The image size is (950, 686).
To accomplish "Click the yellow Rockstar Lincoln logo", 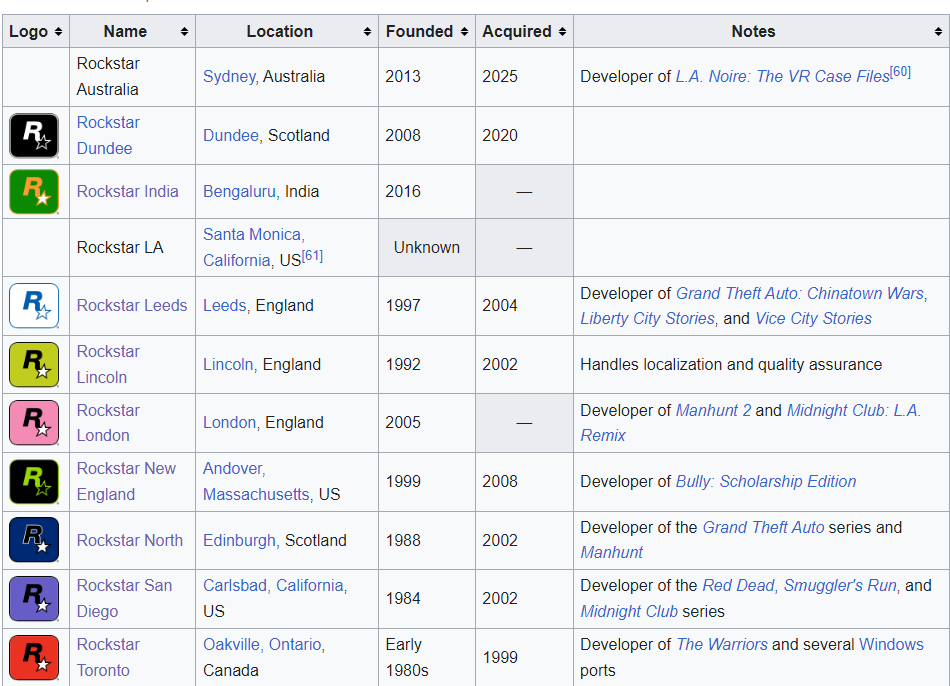I will point(34,364).
